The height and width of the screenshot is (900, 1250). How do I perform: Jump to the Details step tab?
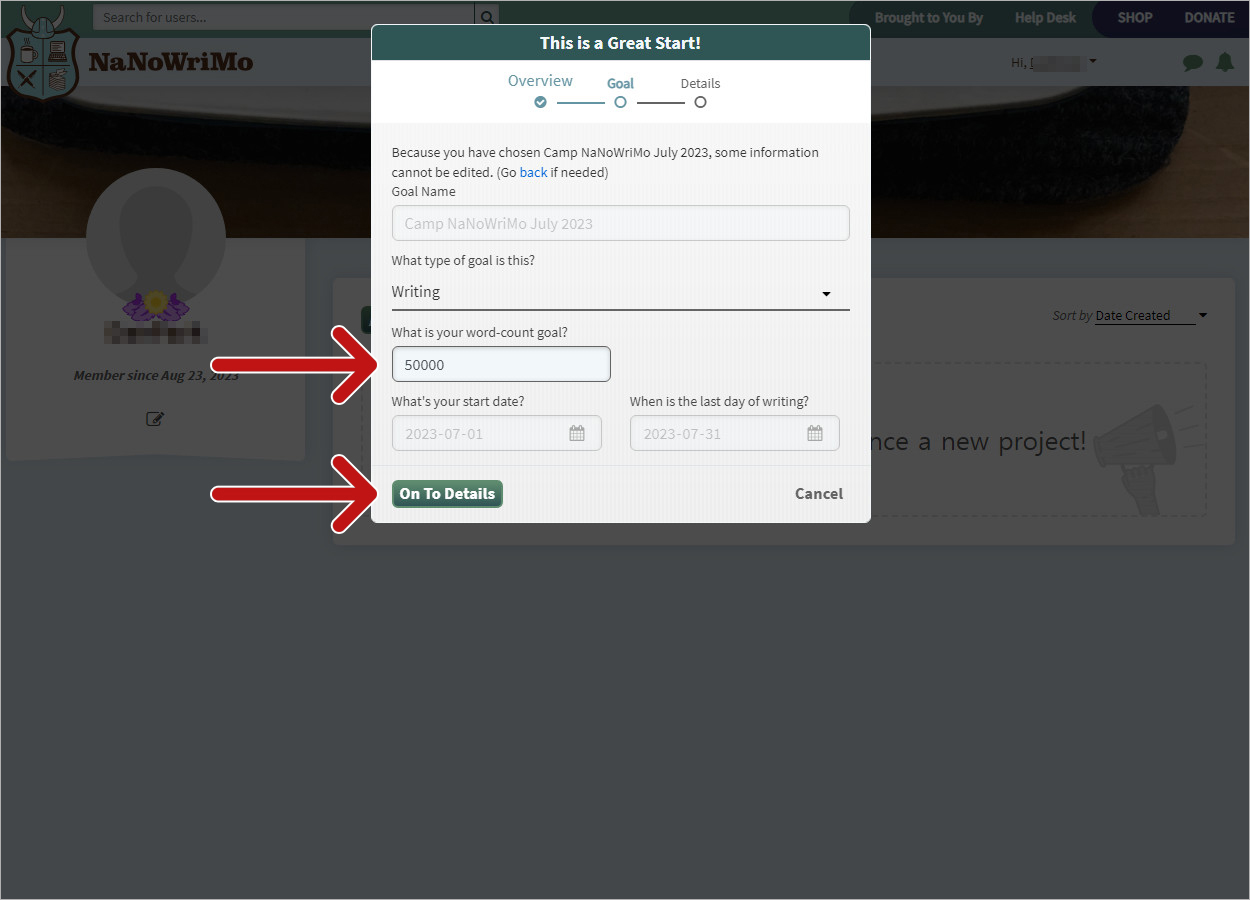click(x=700, y=84)
